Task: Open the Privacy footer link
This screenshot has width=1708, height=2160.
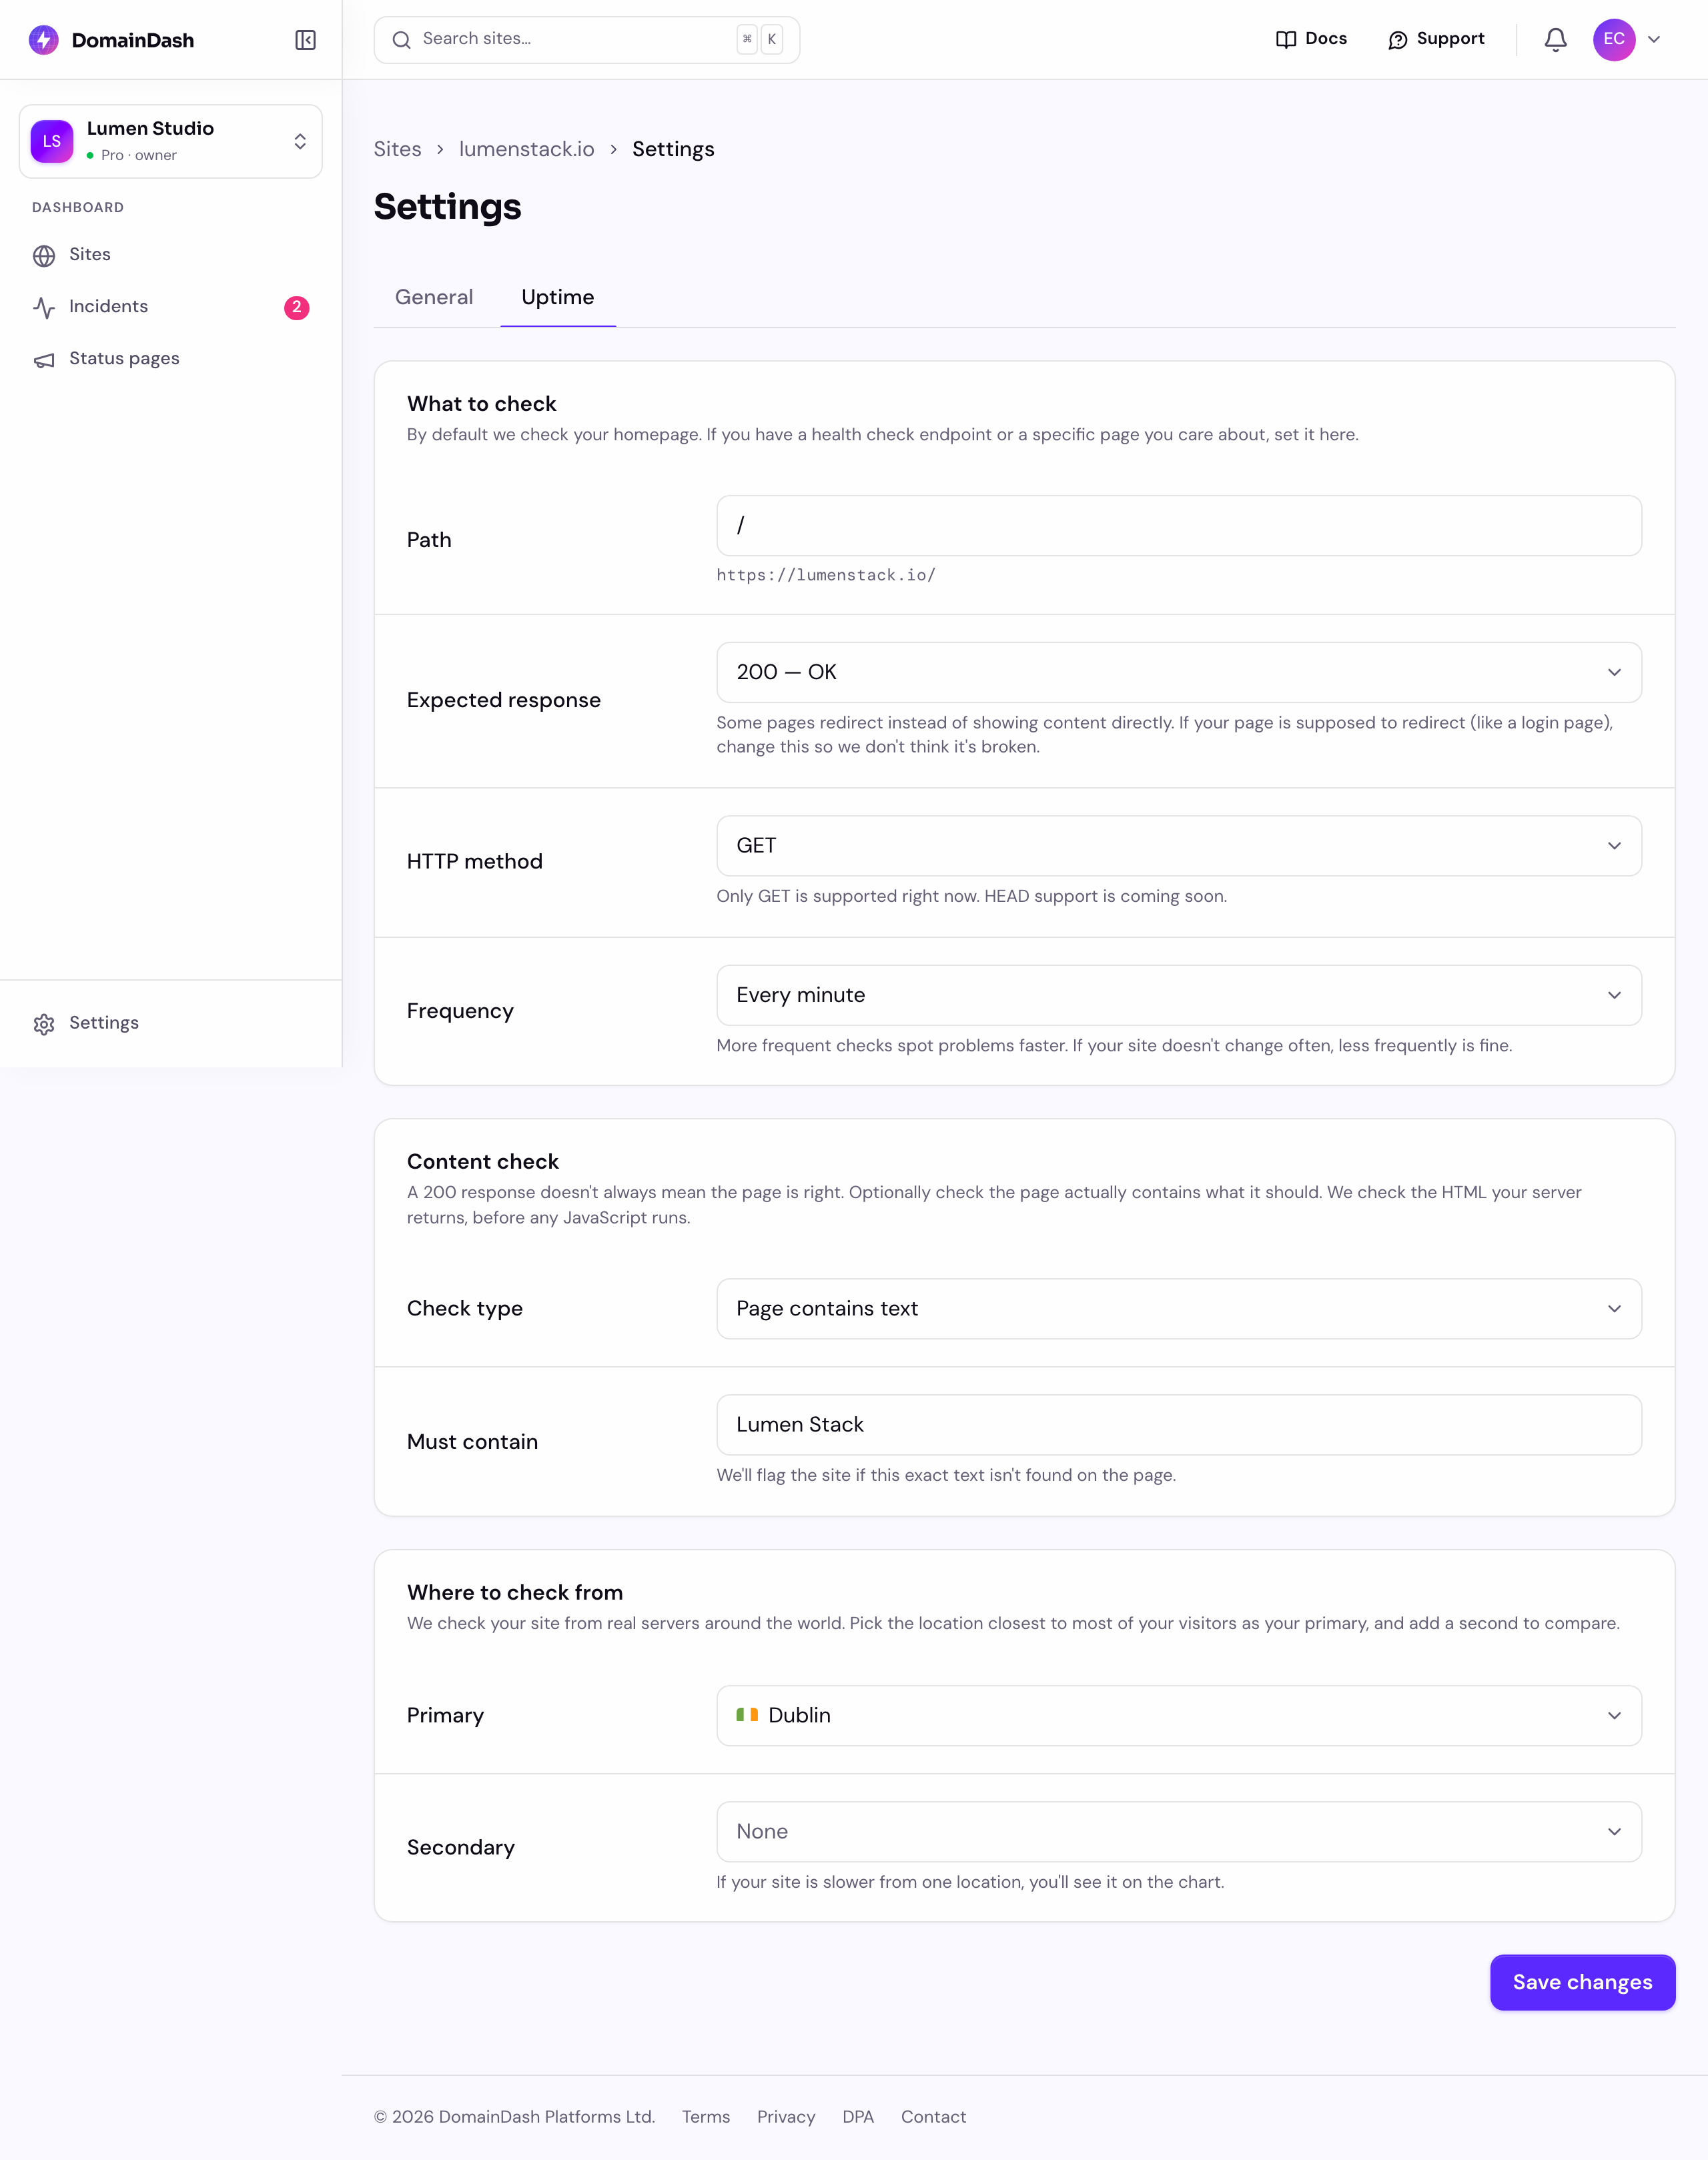Action: pyautogui.click(x=786, y=2117)
